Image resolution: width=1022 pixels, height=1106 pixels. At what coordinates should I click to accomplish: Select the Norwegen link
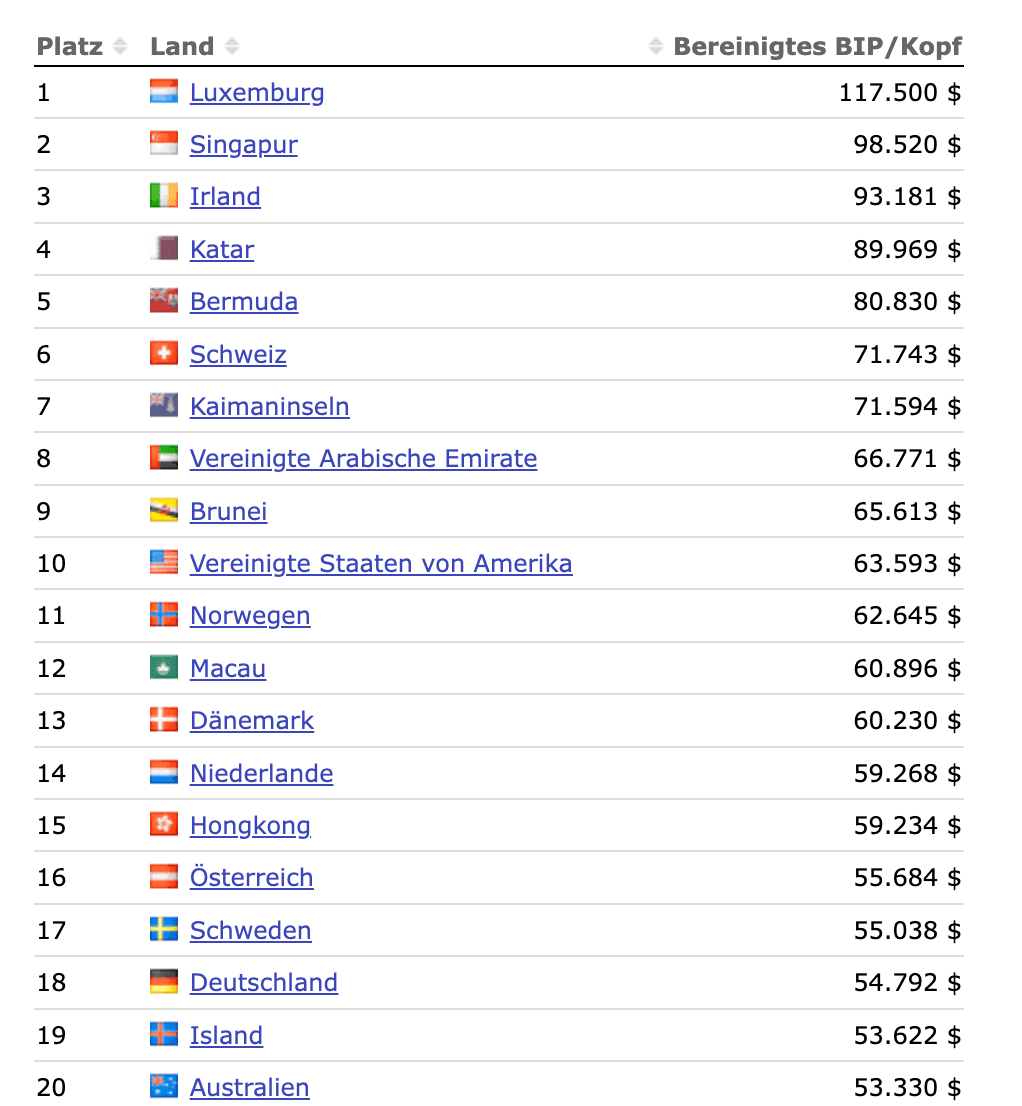point(250,616)
